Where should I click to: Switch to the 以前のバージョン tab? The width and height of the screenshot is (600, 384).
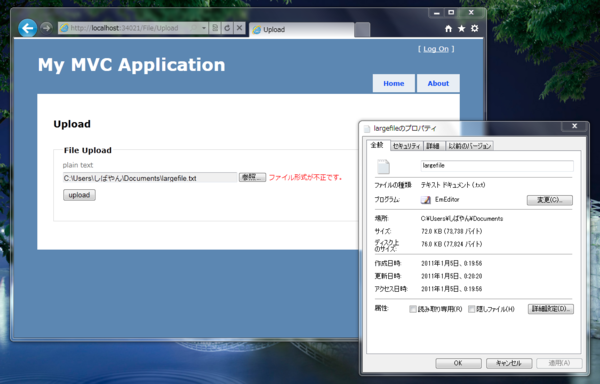pos(470,146)
